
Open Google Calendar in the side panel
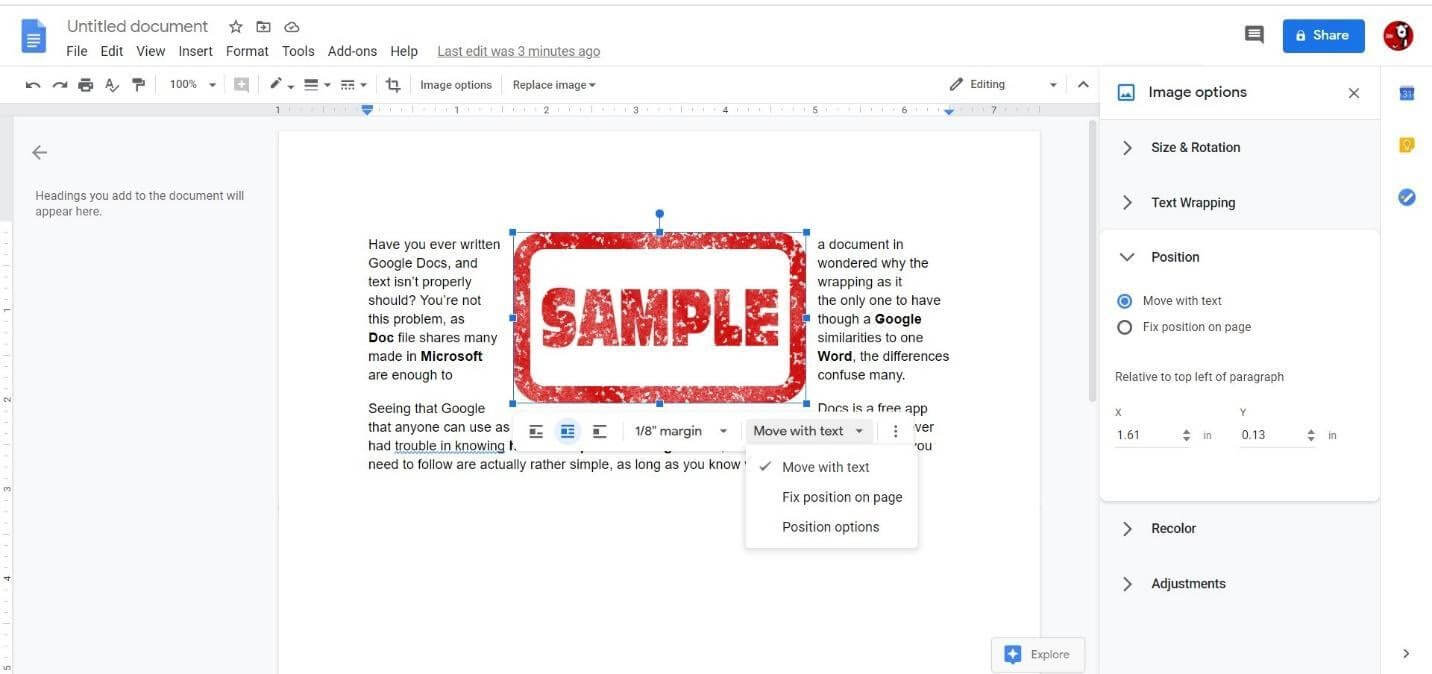1406,93
